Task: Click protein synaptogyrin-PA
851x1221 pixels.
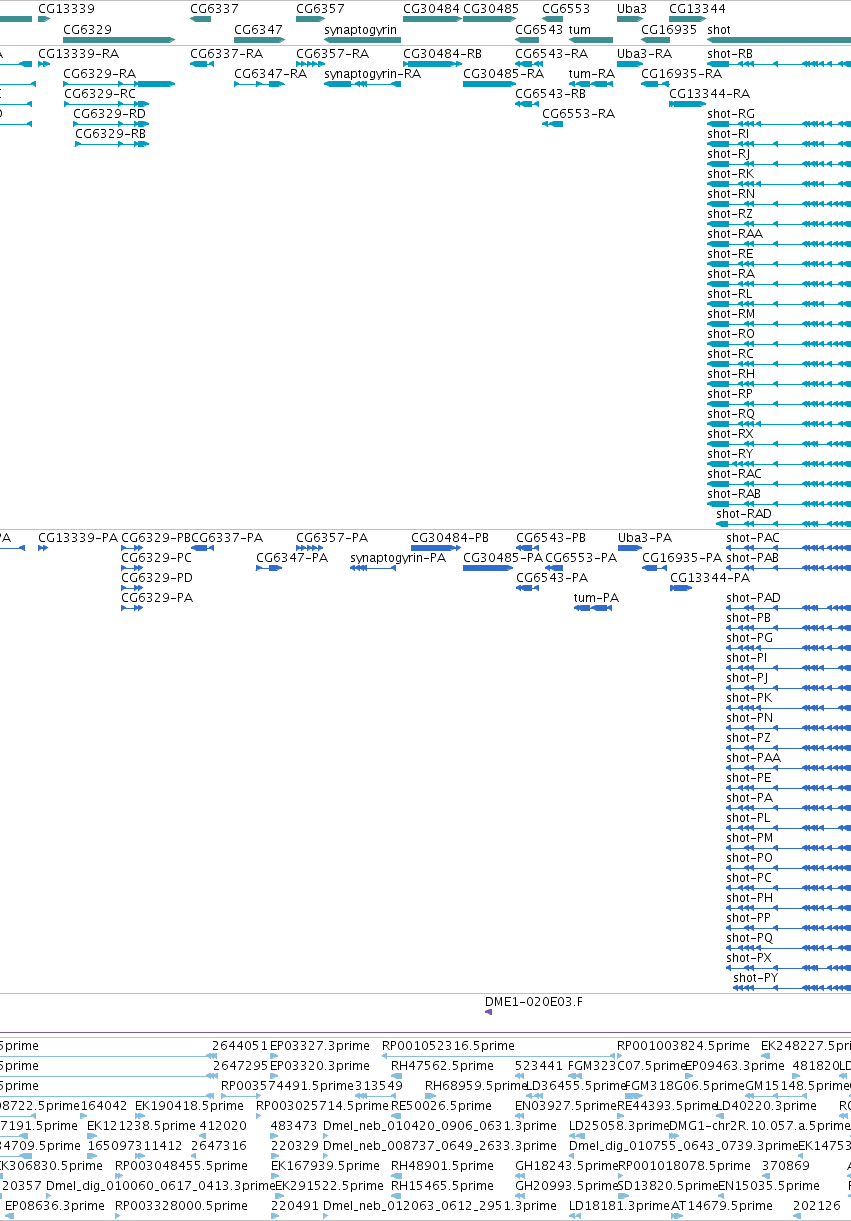Action: click(x=398, y=557)
